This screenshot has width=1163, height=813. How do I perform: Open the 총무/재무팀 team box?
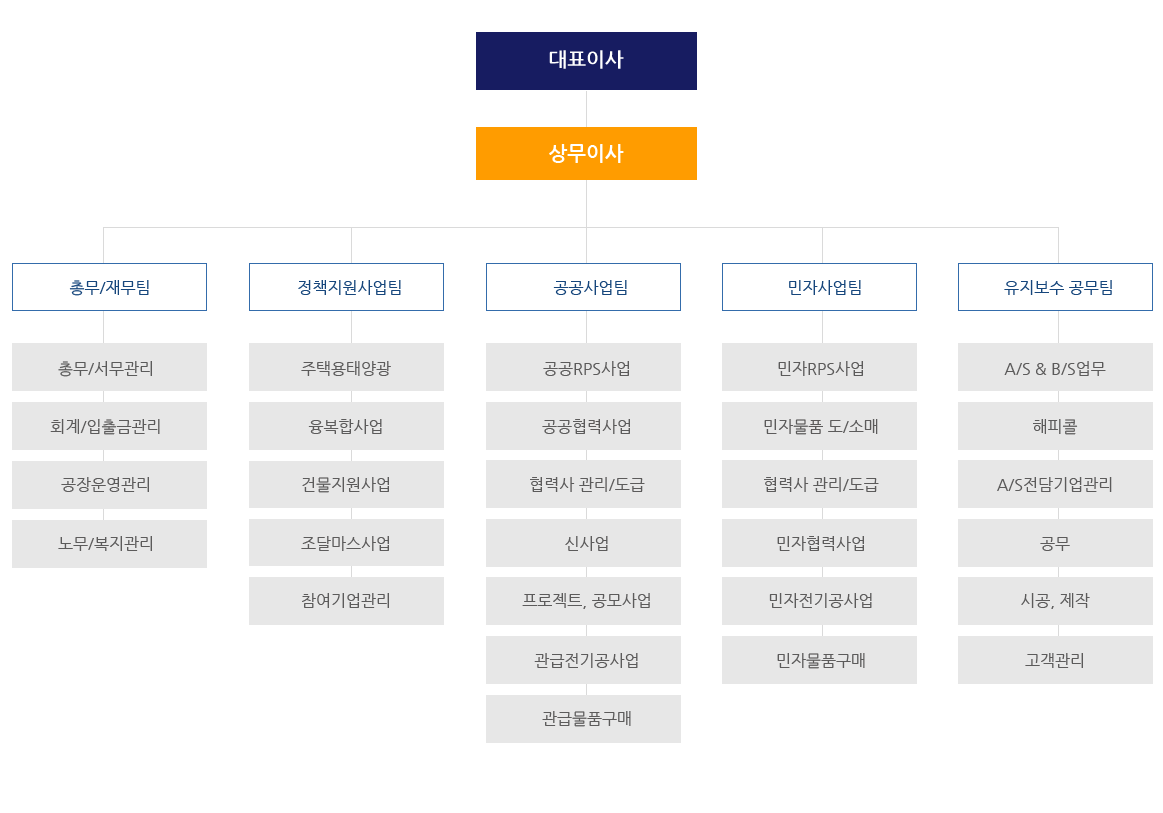point(109,287)
